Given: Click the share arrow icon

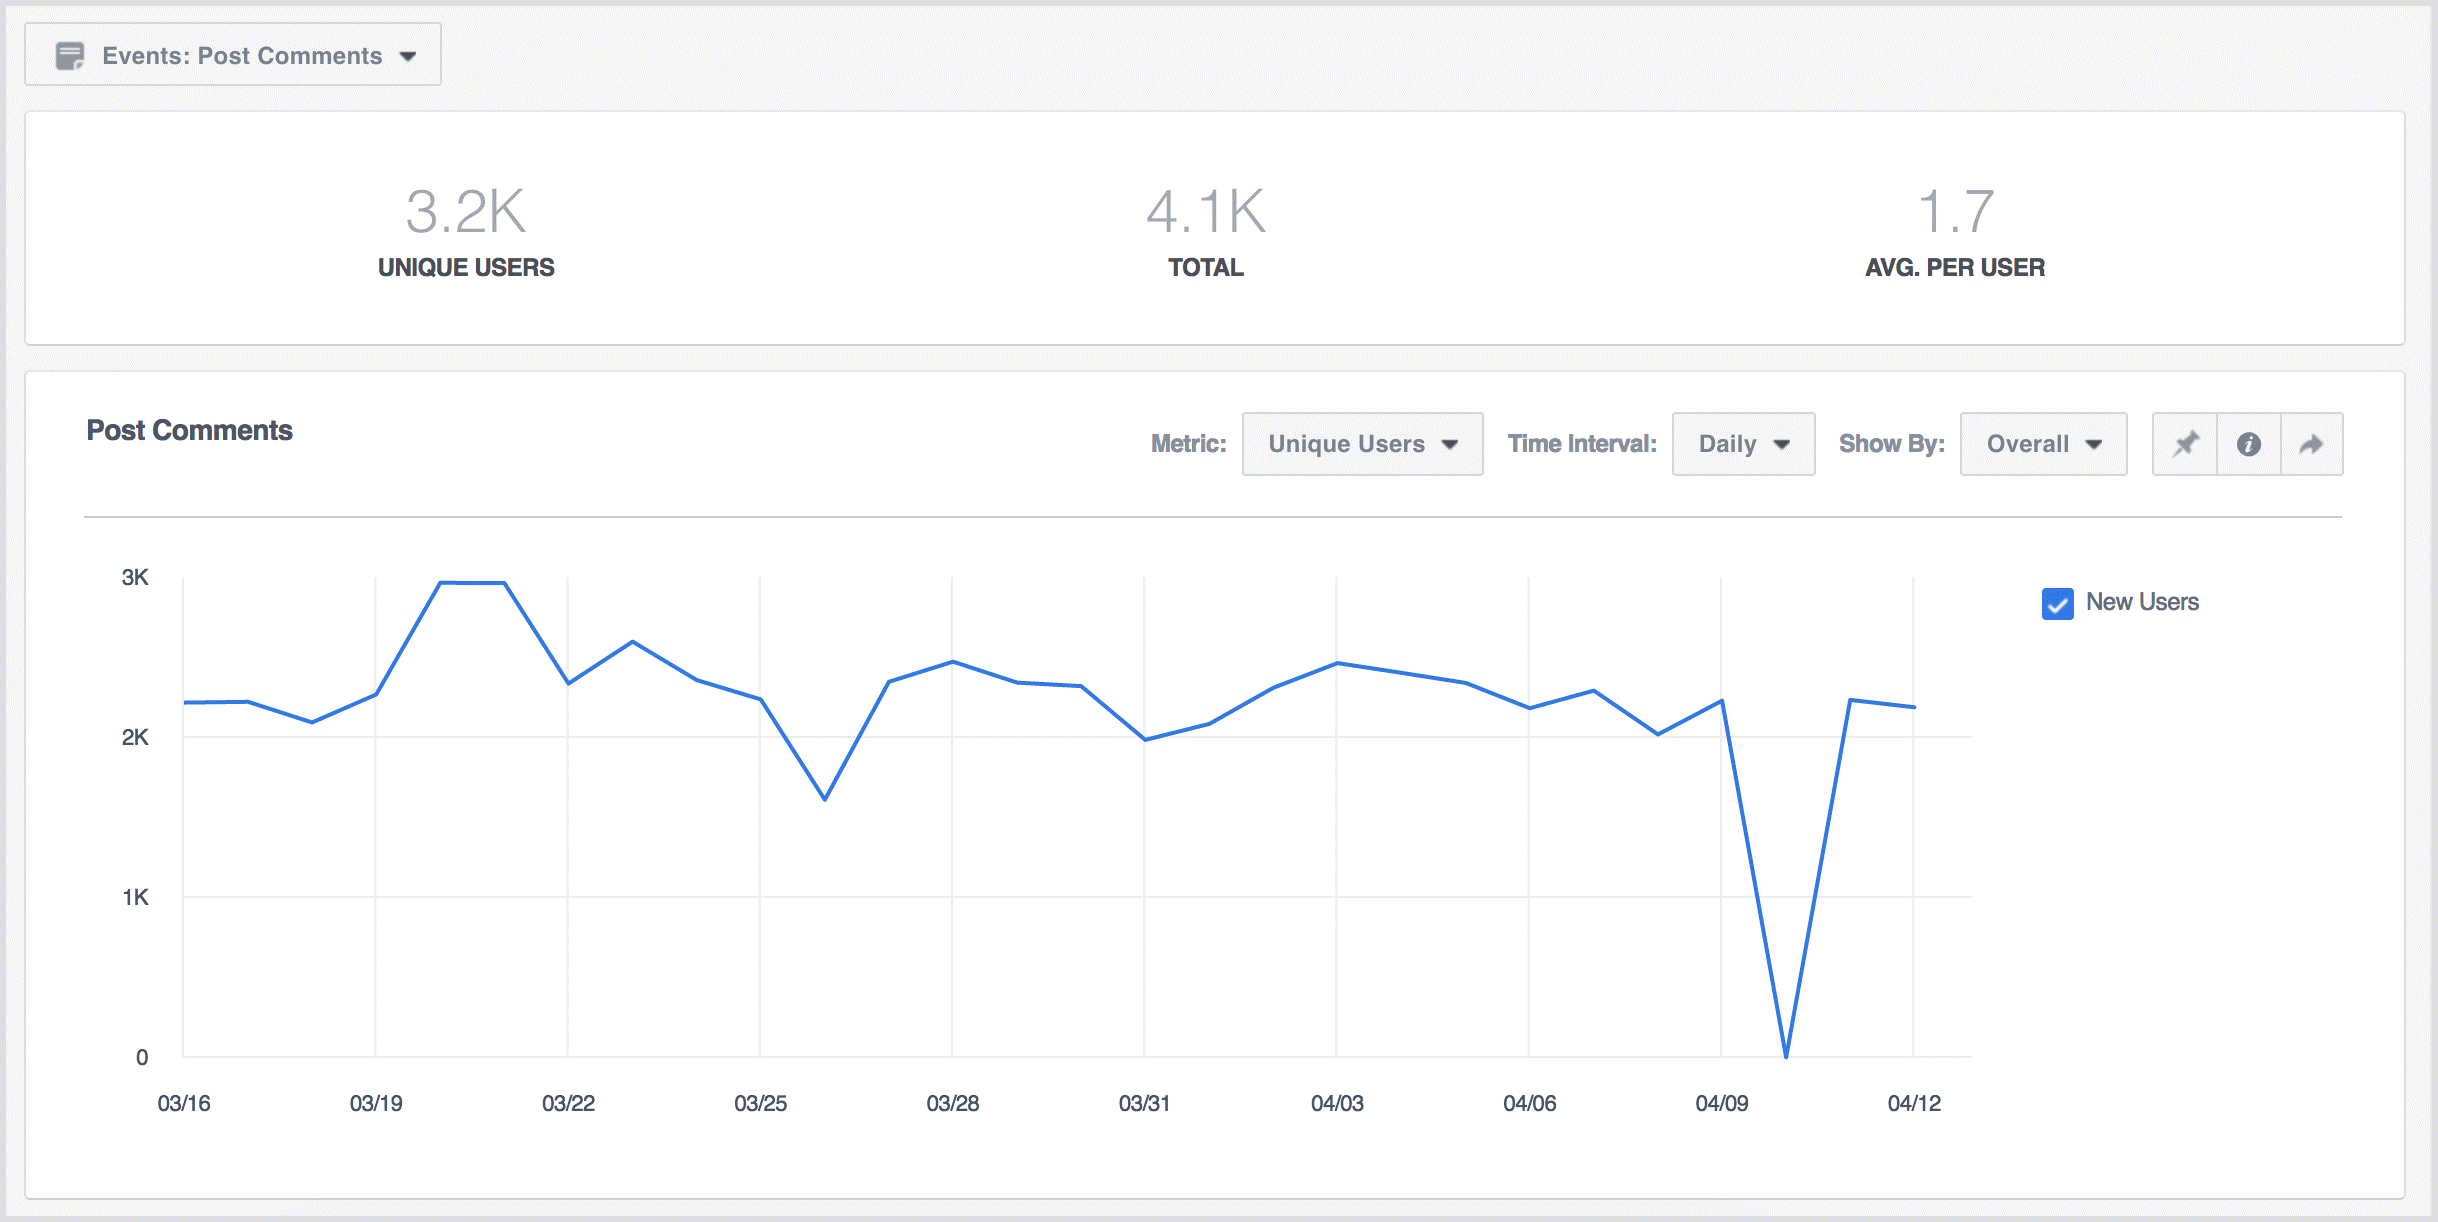Looking at the screenshot, I should point(2311,444).
